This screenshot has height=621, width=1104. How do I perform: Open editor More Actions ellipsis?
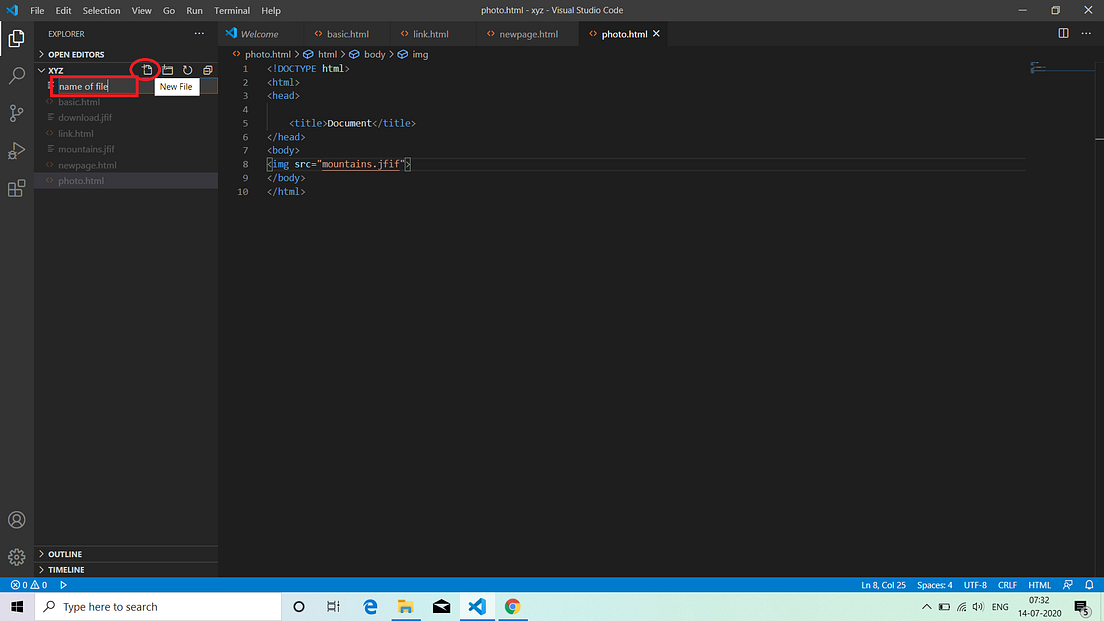point(1086,33)
